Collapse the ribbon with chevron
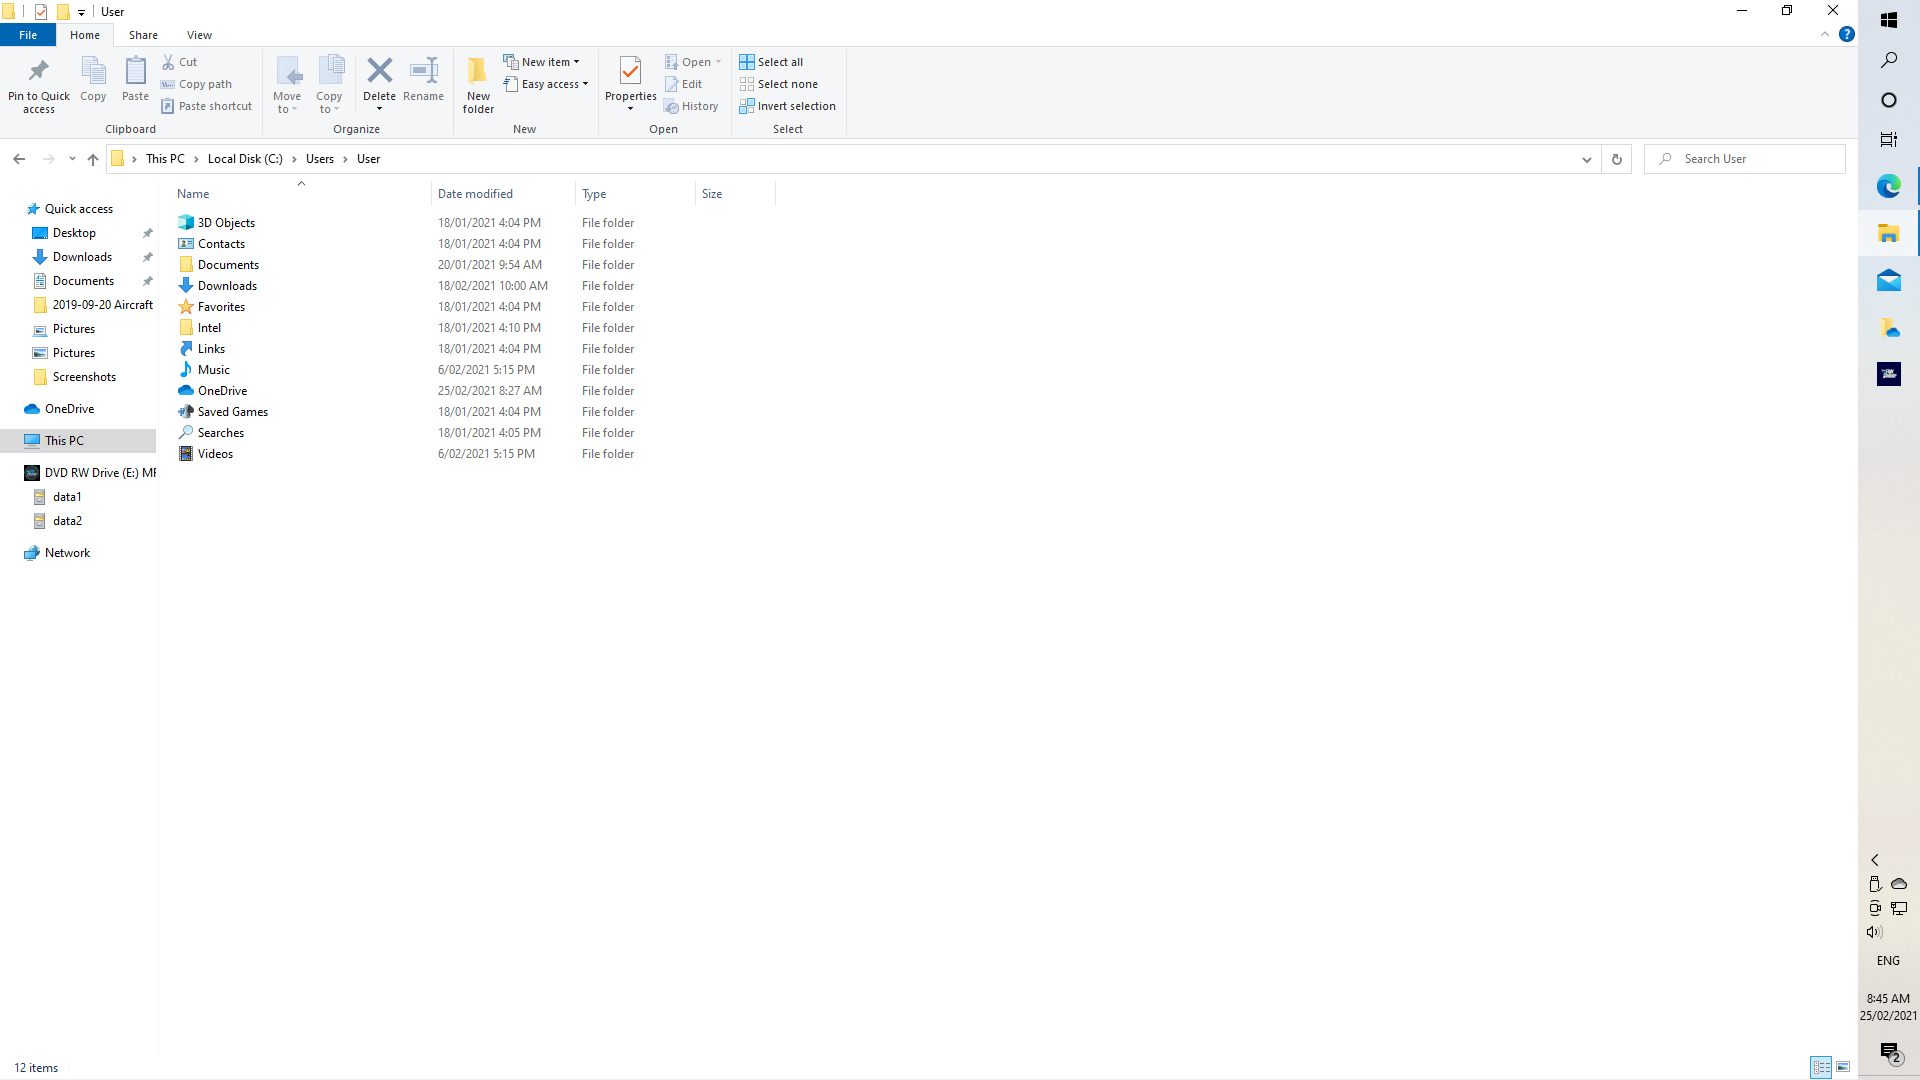This screenshot has height=1080, width=1920. point(1825,35)
